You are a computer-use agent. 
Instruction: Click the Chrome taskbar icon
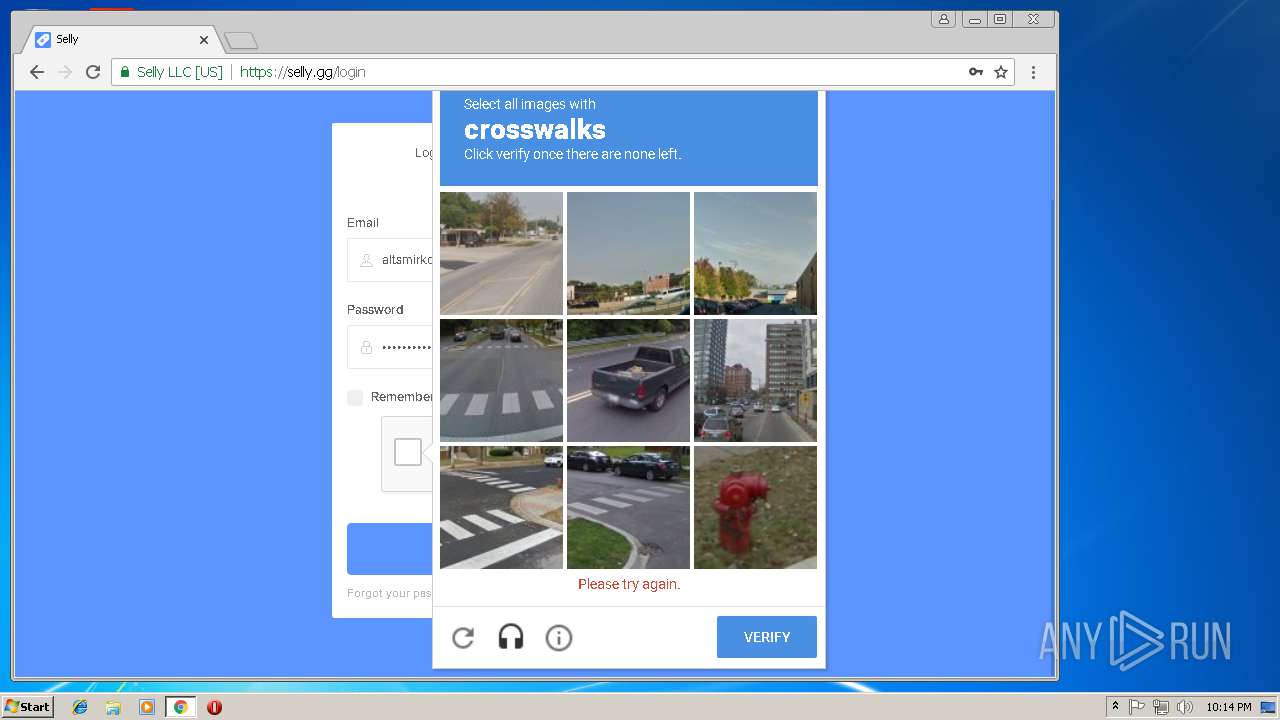pyautogui.click(x=180, y=707)
